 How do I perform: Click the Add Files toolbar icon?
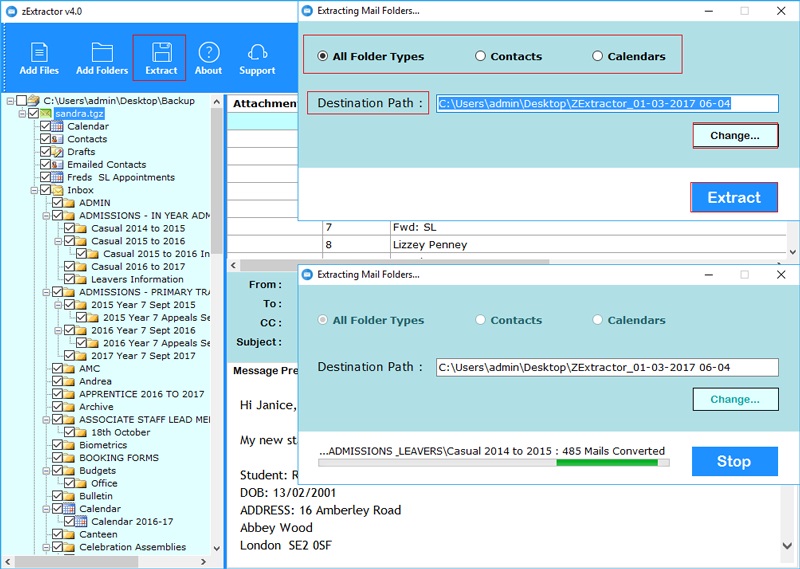(x=39, y=52)
